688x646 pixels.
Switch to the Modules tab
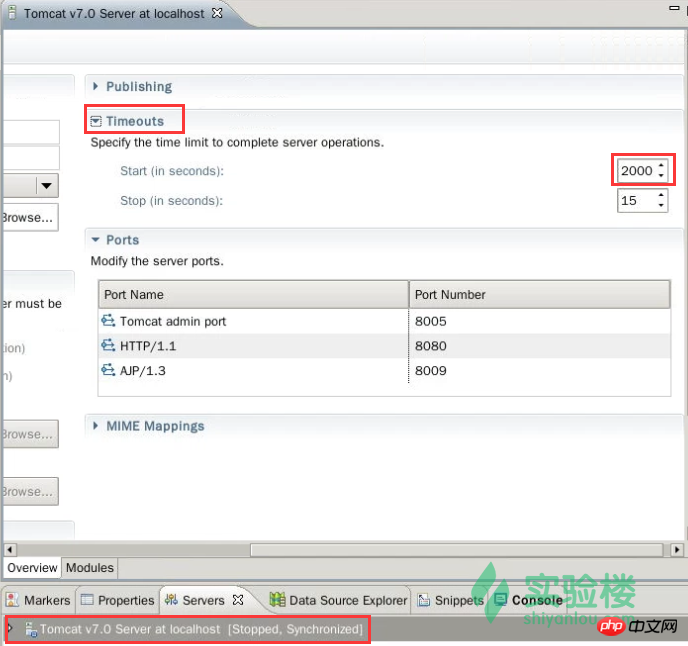pos(90,567)
